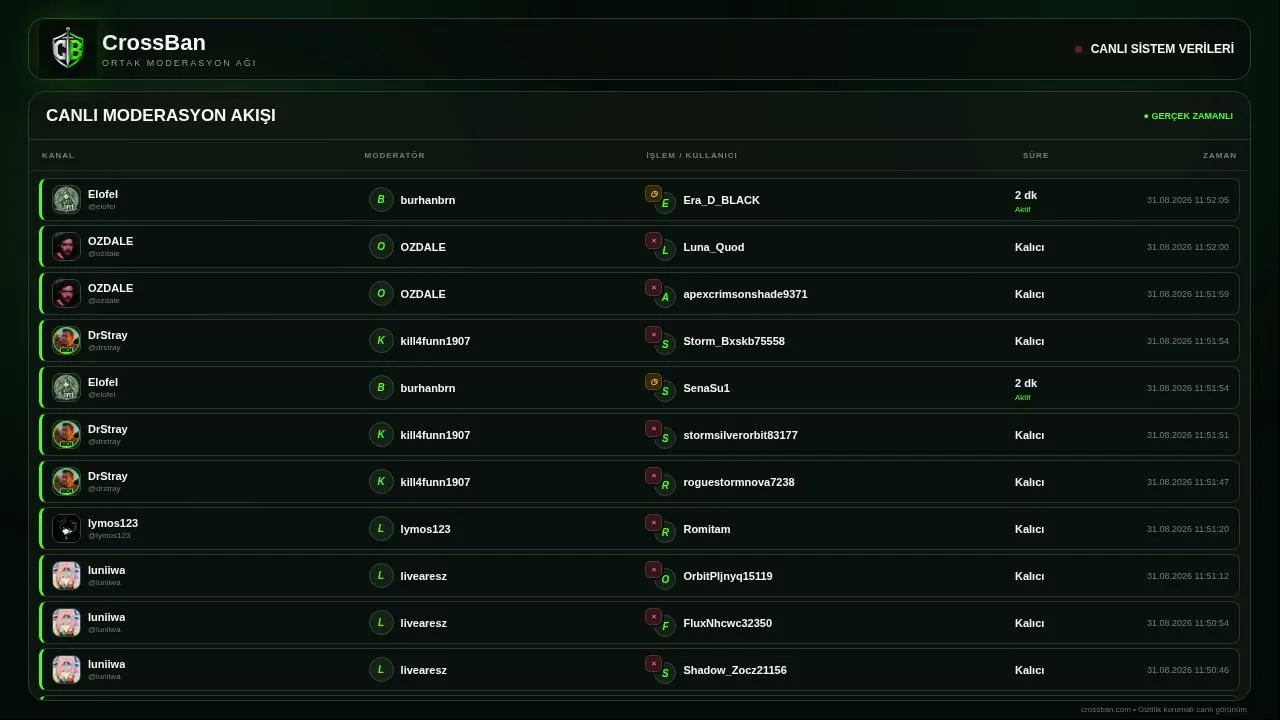Open user apexcrimsonshade9371
This screenshot has height=720, width=1280.
[745, 294]
